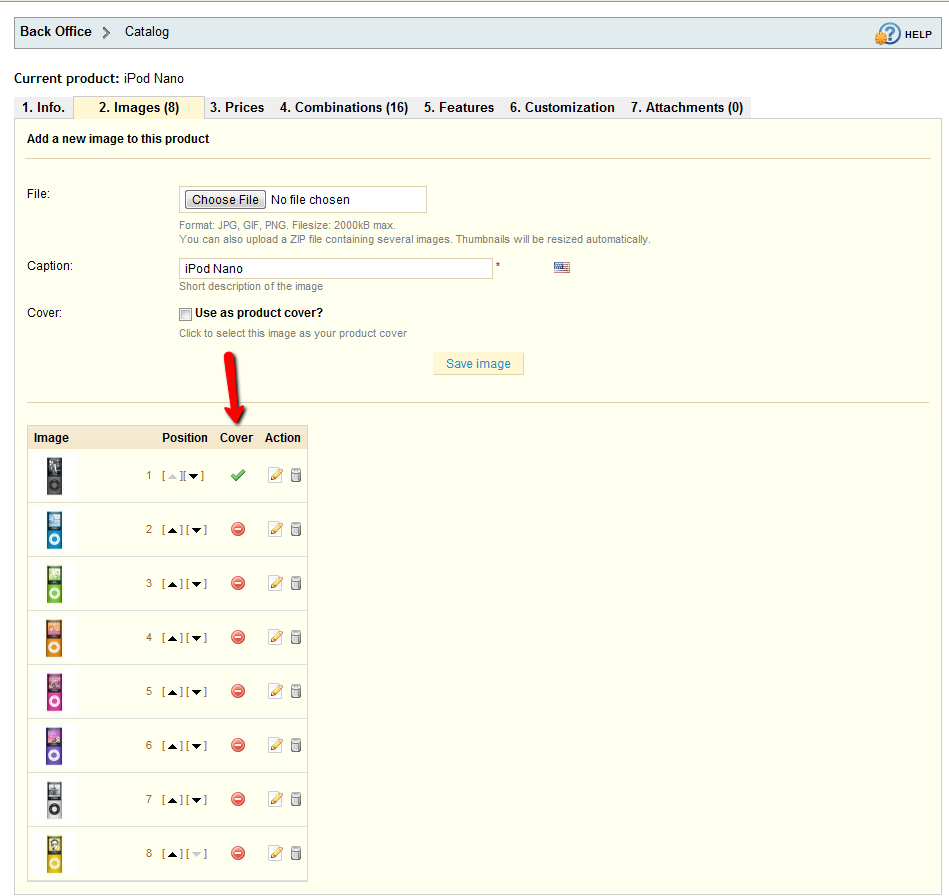Move image 5 up one position

[x=172, y=692]
